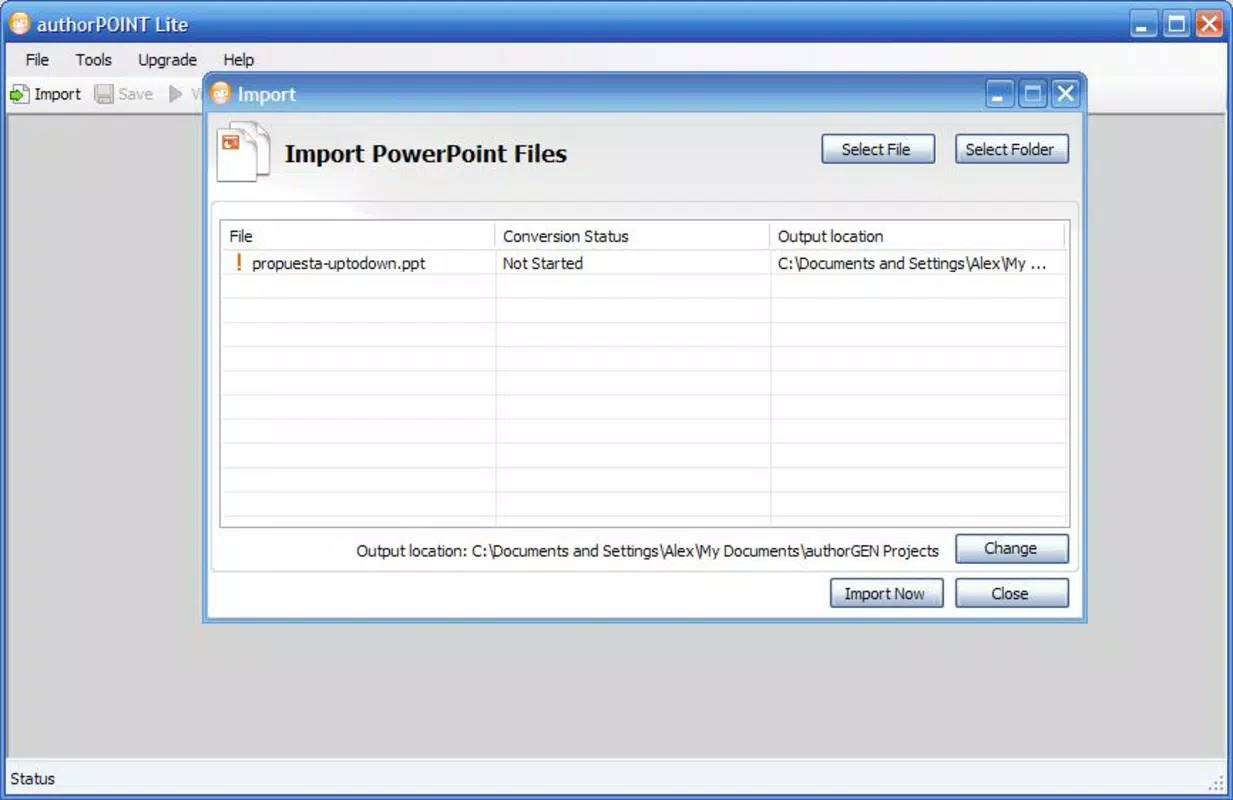Screen dimensions: 1233x800
Task: Close the Import dialog with X
Action: 1066,94
